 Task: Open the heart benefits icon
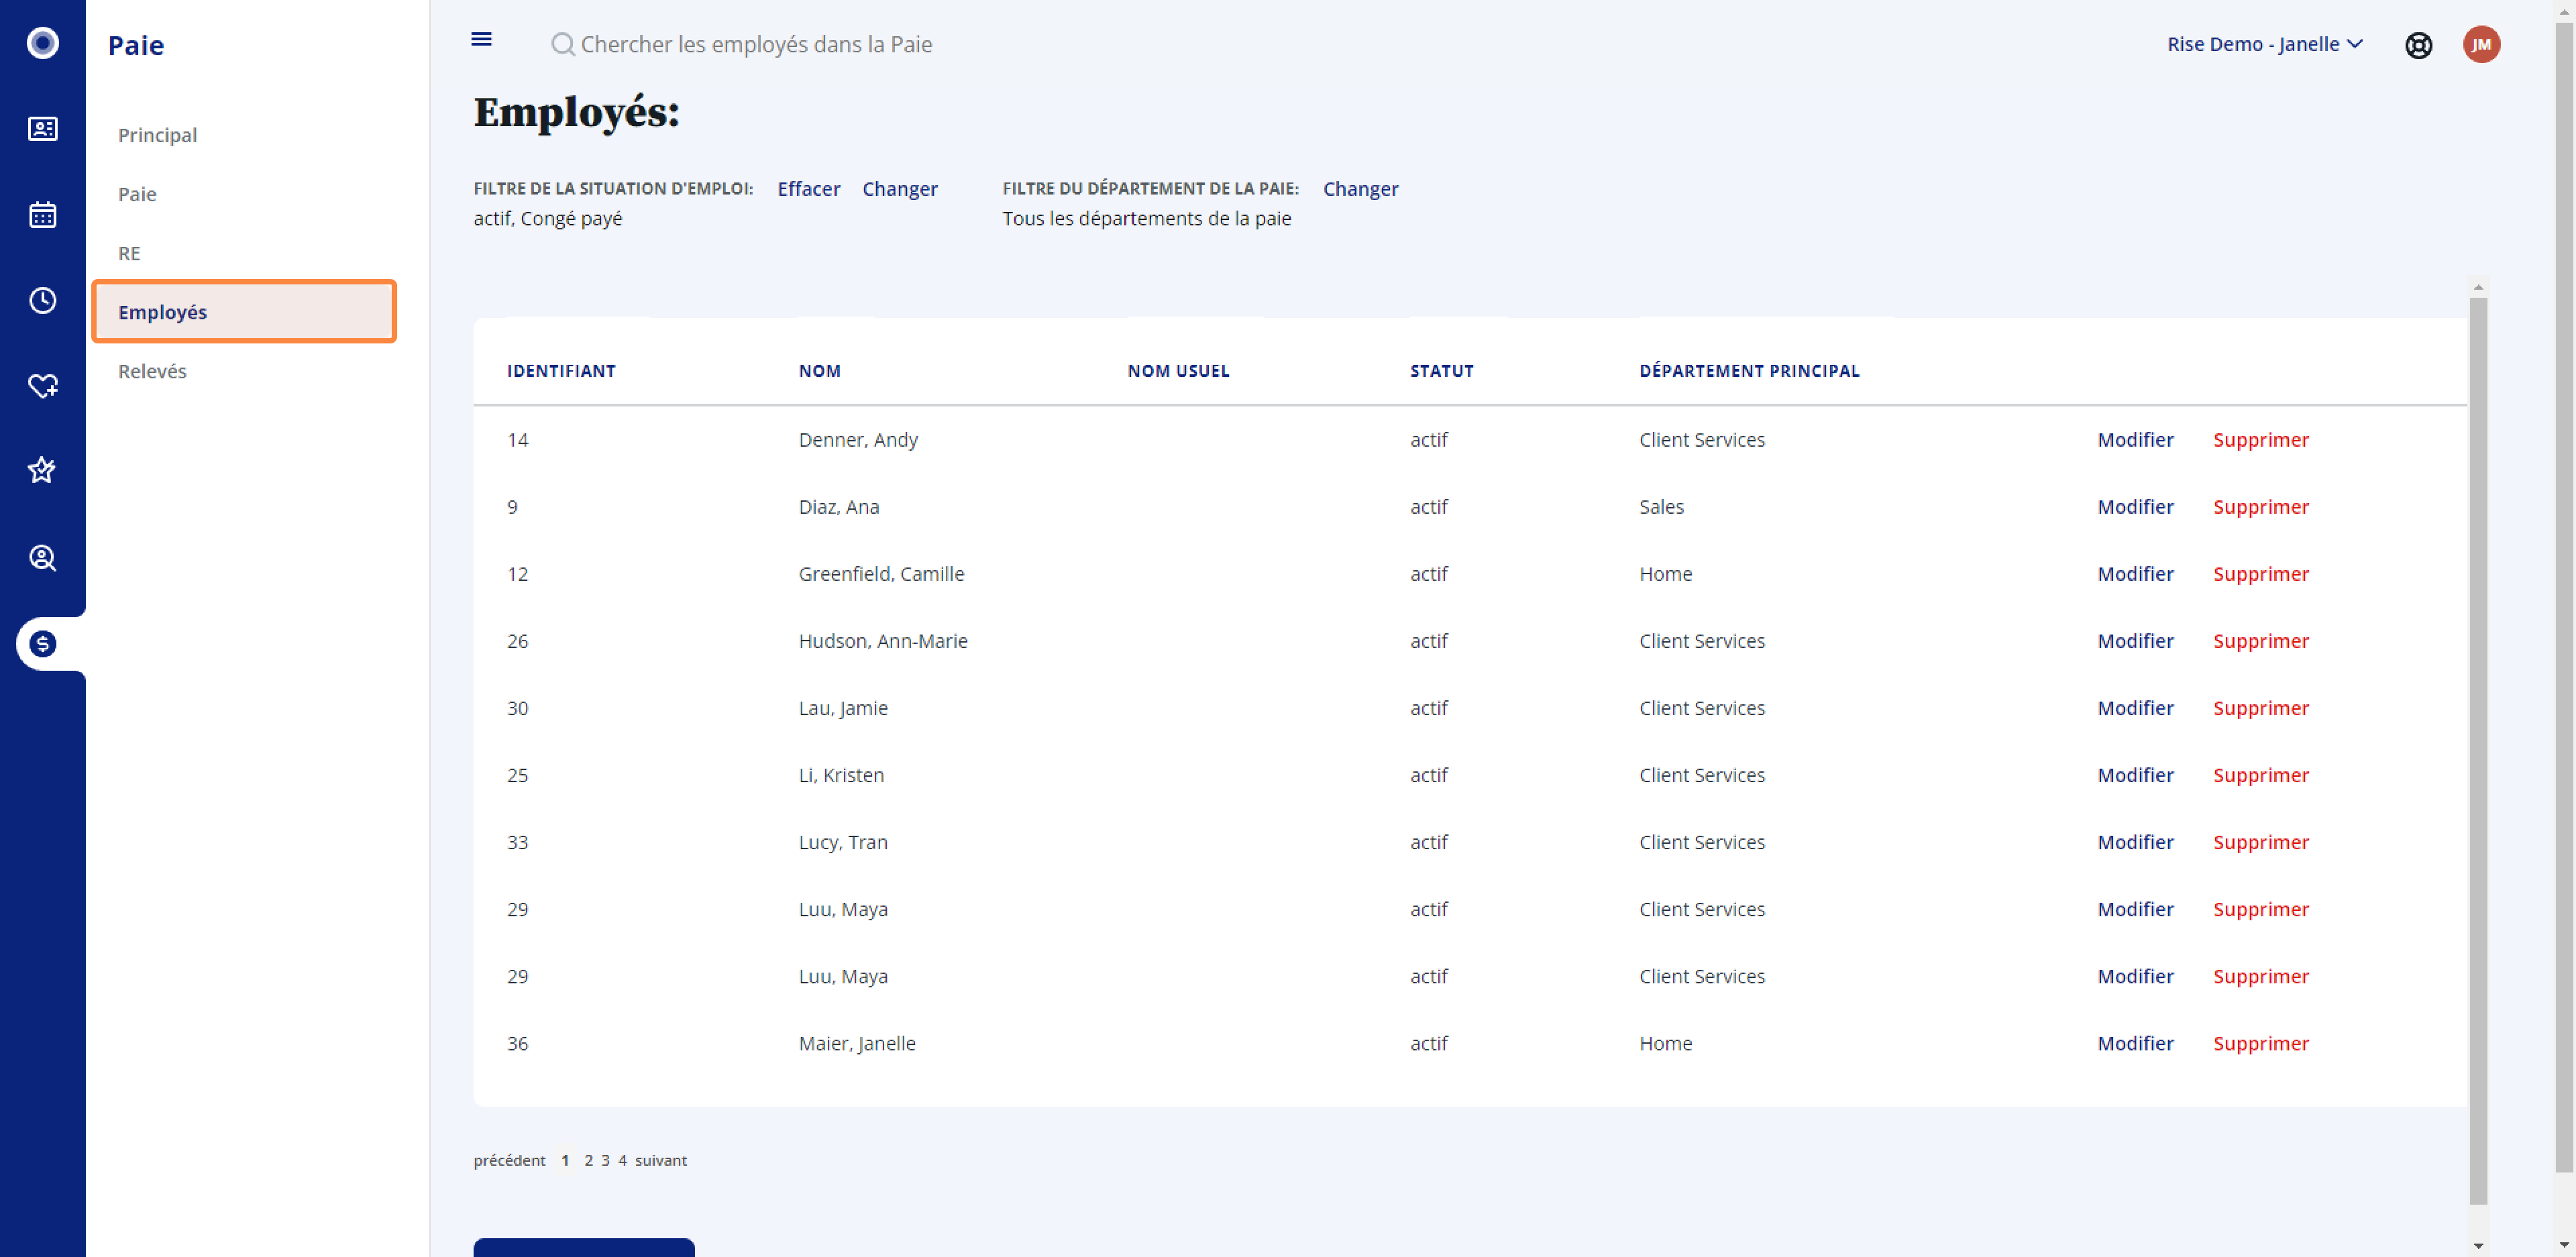pyautogui.click(x=42, y=386)
